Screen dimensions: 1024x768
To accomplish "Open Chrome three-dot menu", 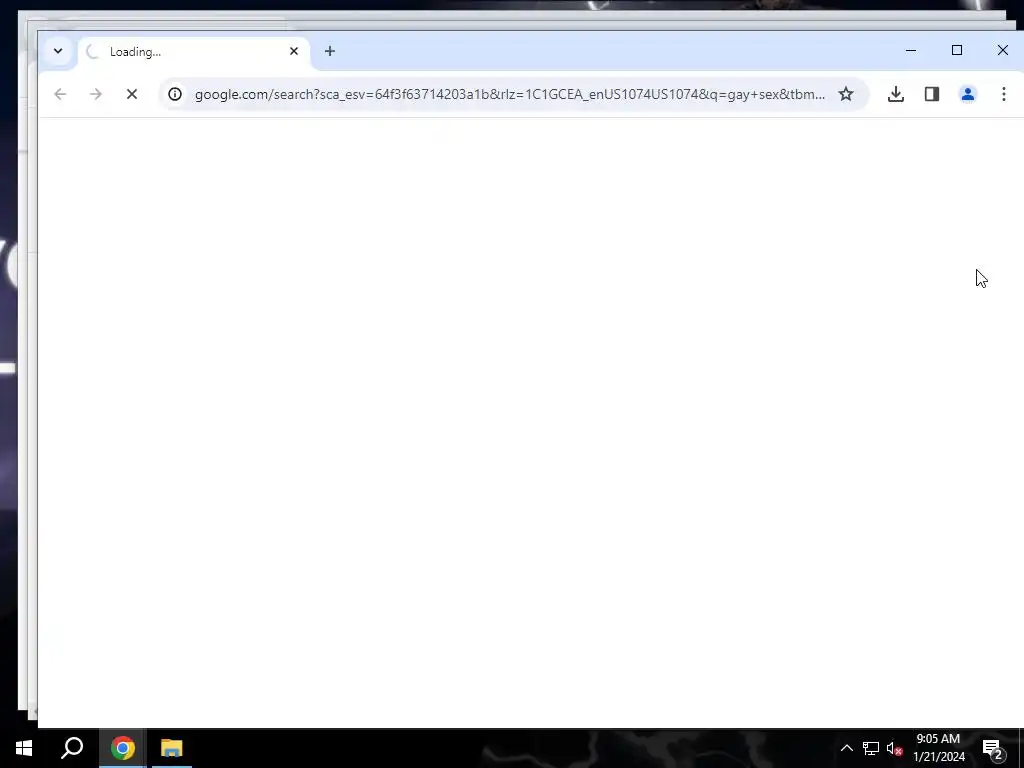I will point(1004,94).
